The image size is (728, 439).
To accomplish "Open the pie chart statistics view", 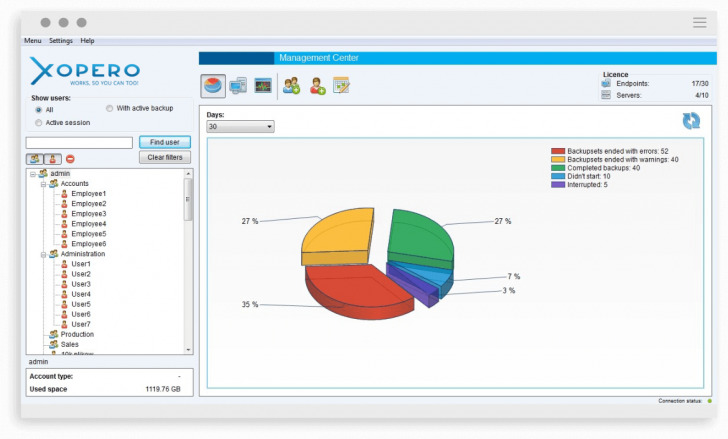I will 213,86.
